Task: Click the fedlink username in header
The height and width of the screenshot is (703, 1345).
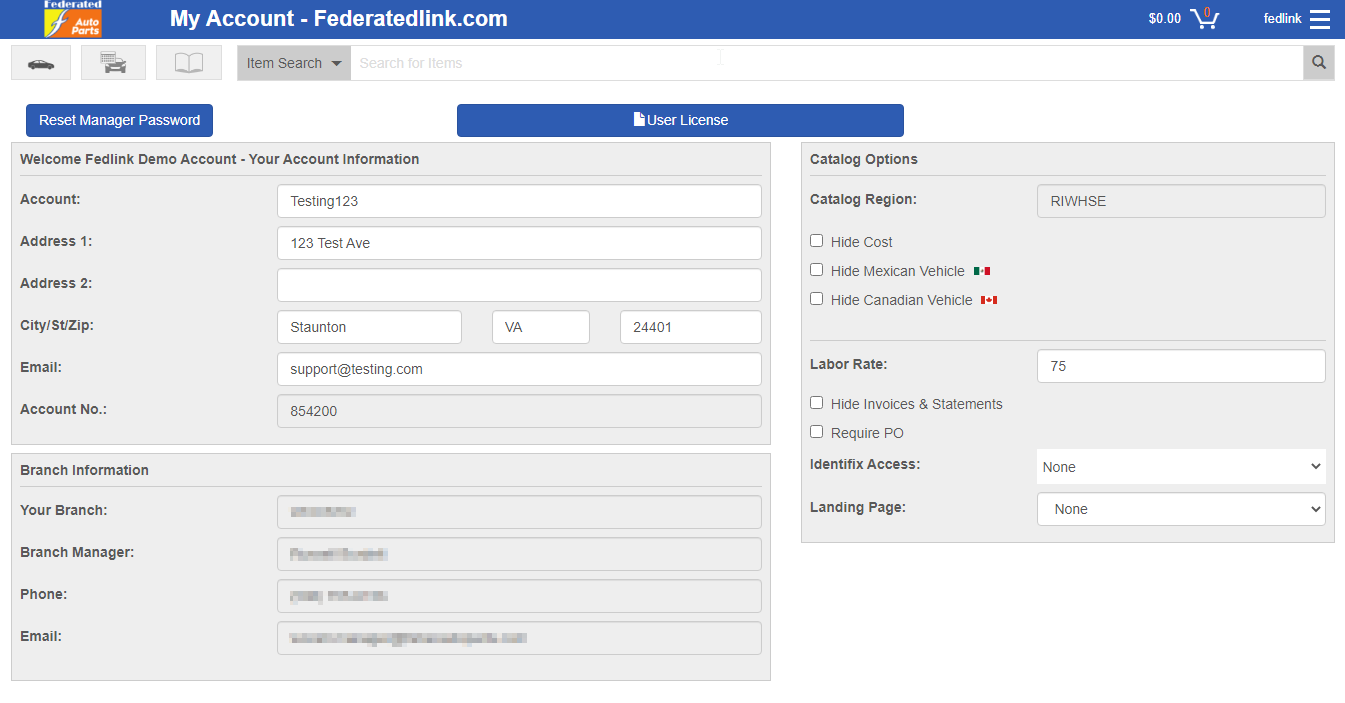Action: click(x=1281, y=19)
